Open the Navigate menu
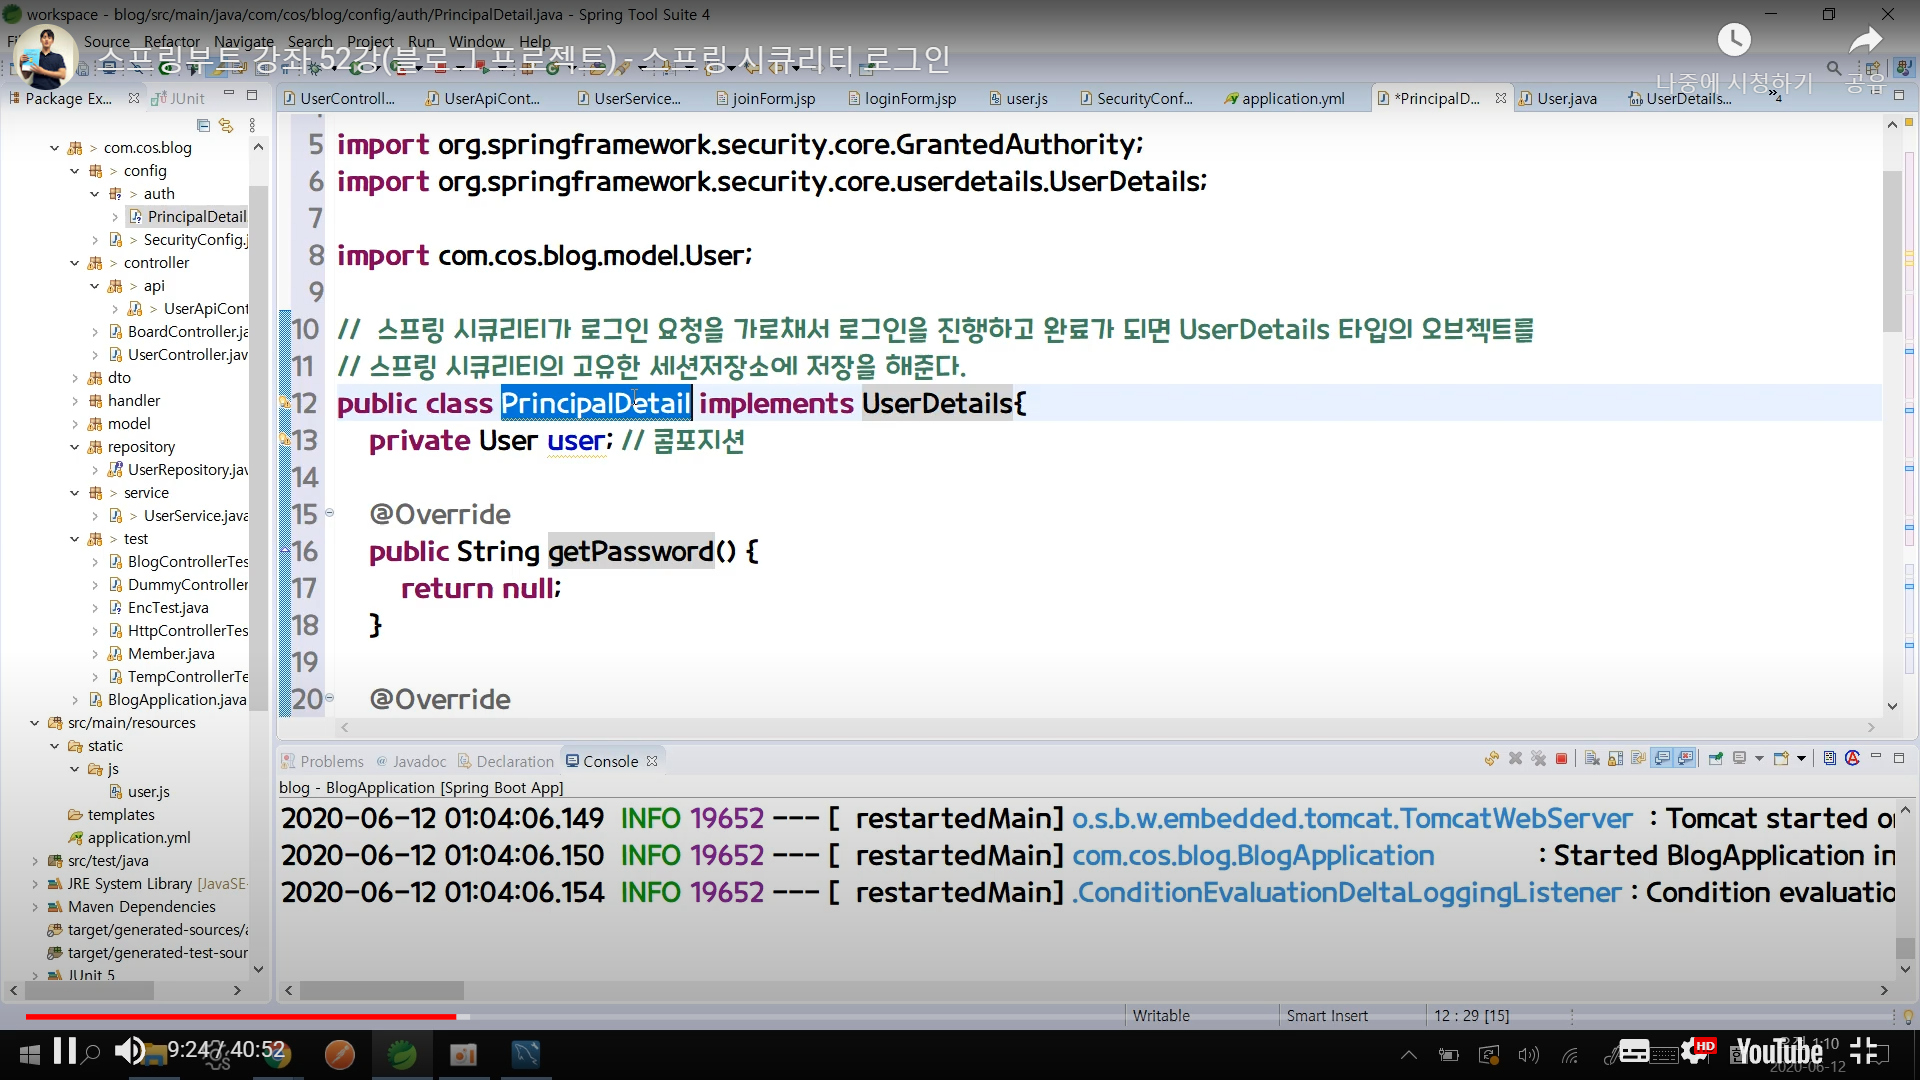 (243, 41)
